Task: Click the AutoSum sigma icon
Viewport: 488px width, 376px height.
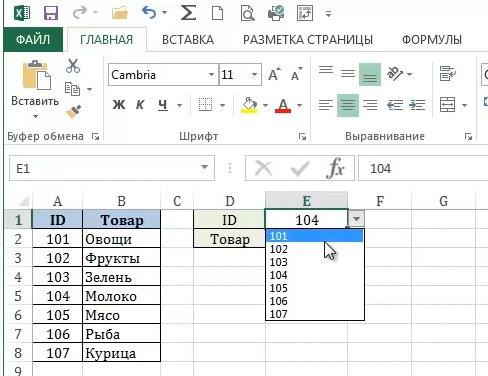Action: 188,14
